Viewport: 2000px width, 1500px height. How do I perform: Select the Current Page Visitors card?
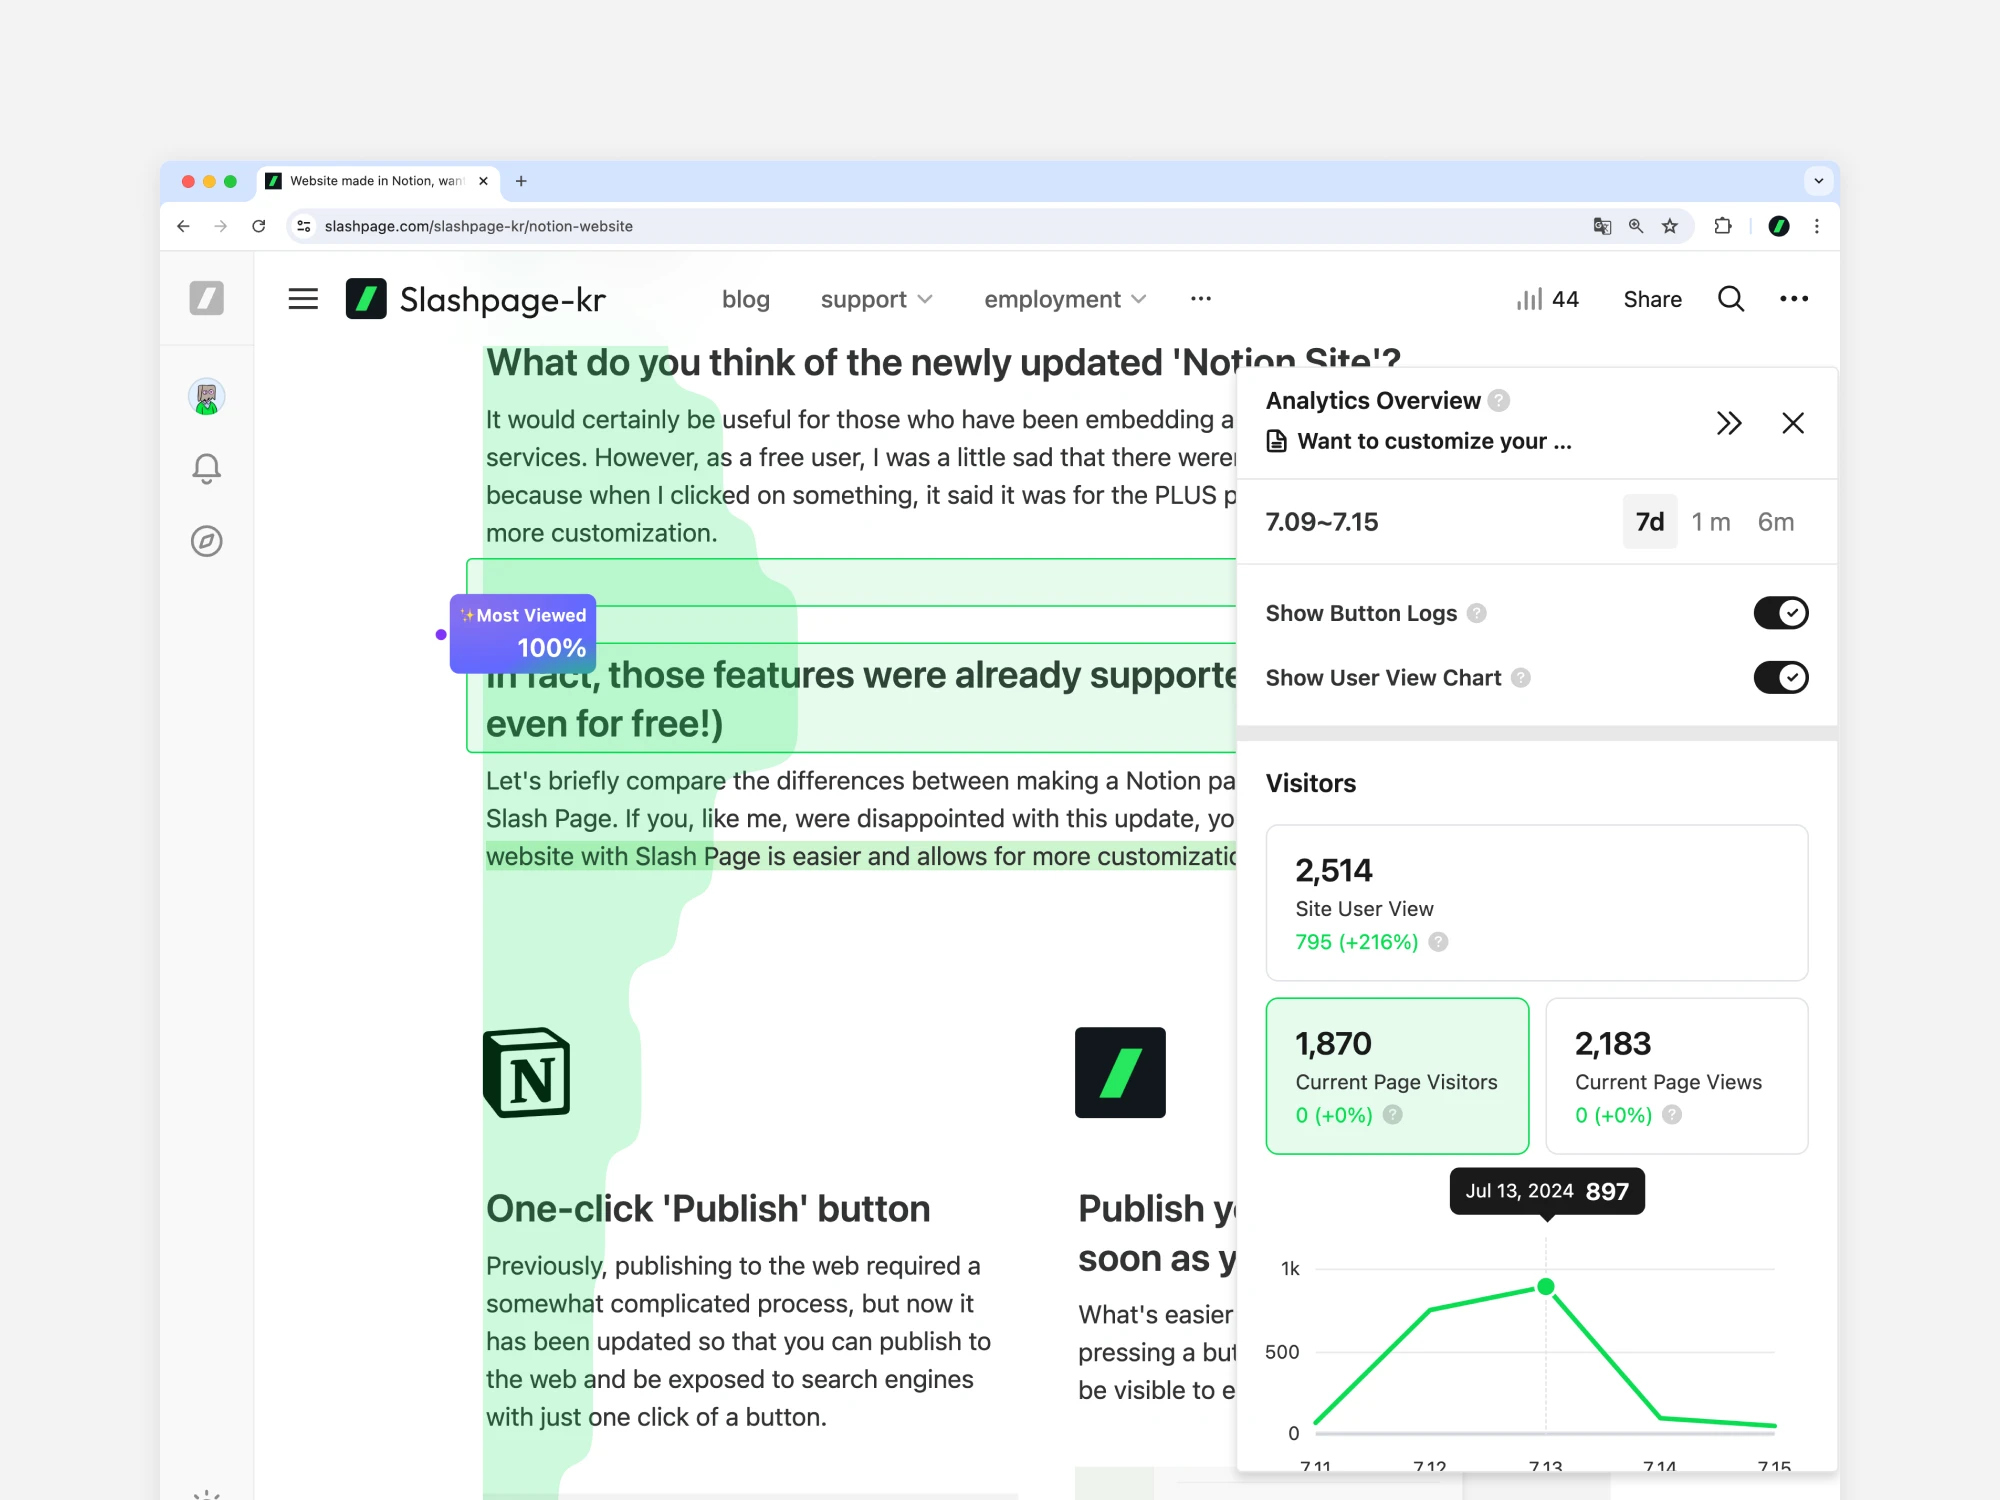point(1397,1076)
